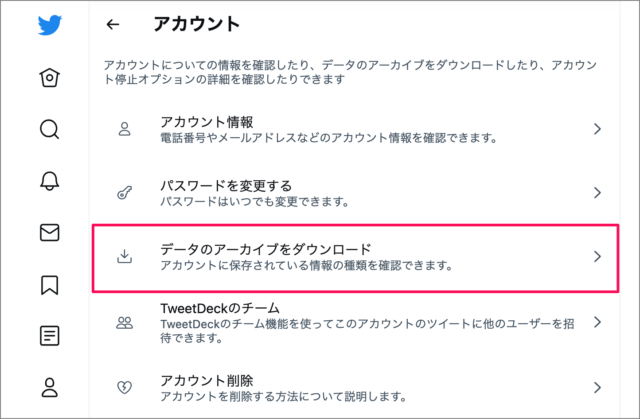640x419 pixels.
Task: Expand データのアーカイブをダウンロード chevron
Action: 597,257
